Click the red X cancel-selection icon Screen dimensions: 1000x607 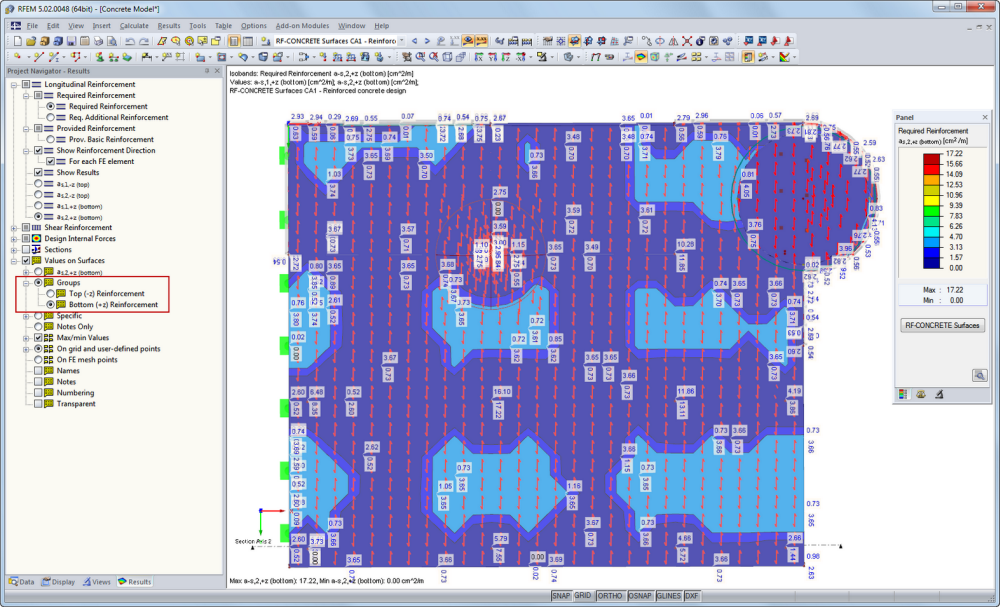[x=687, y=41]
